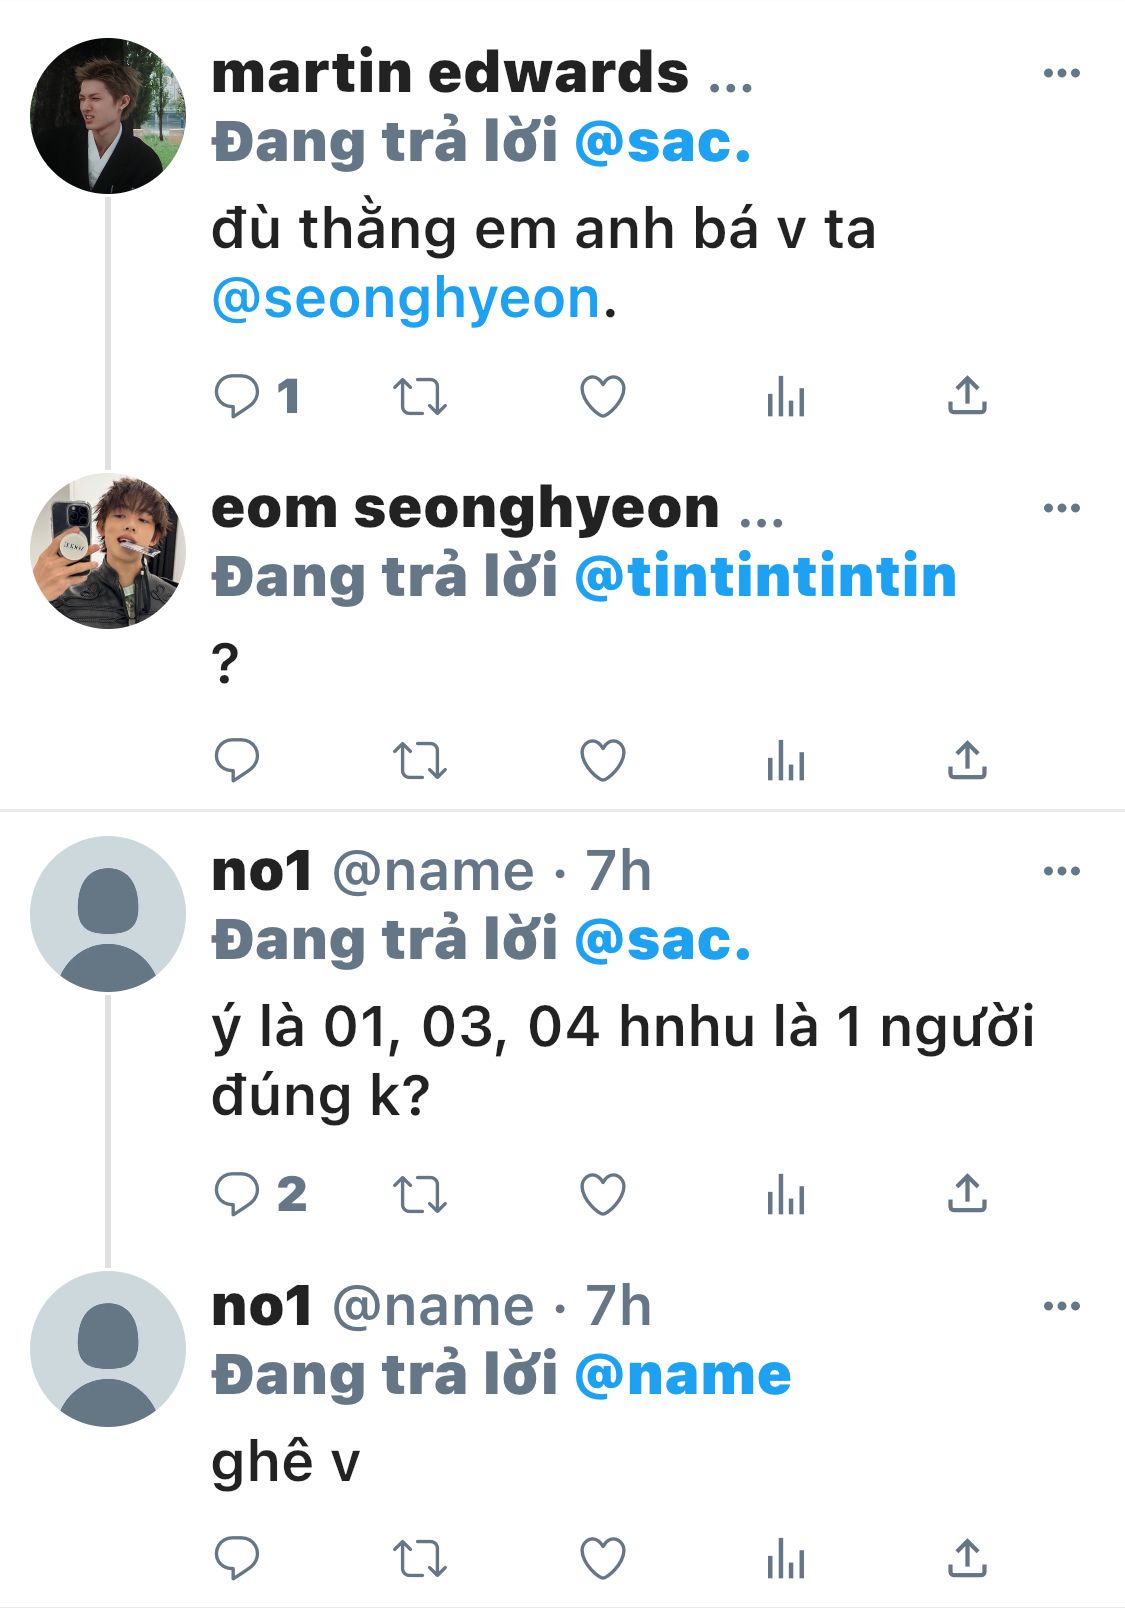Open more options on the "ghê v" tweet
The image size is (1125, 1608).
coord(1061,1306)
